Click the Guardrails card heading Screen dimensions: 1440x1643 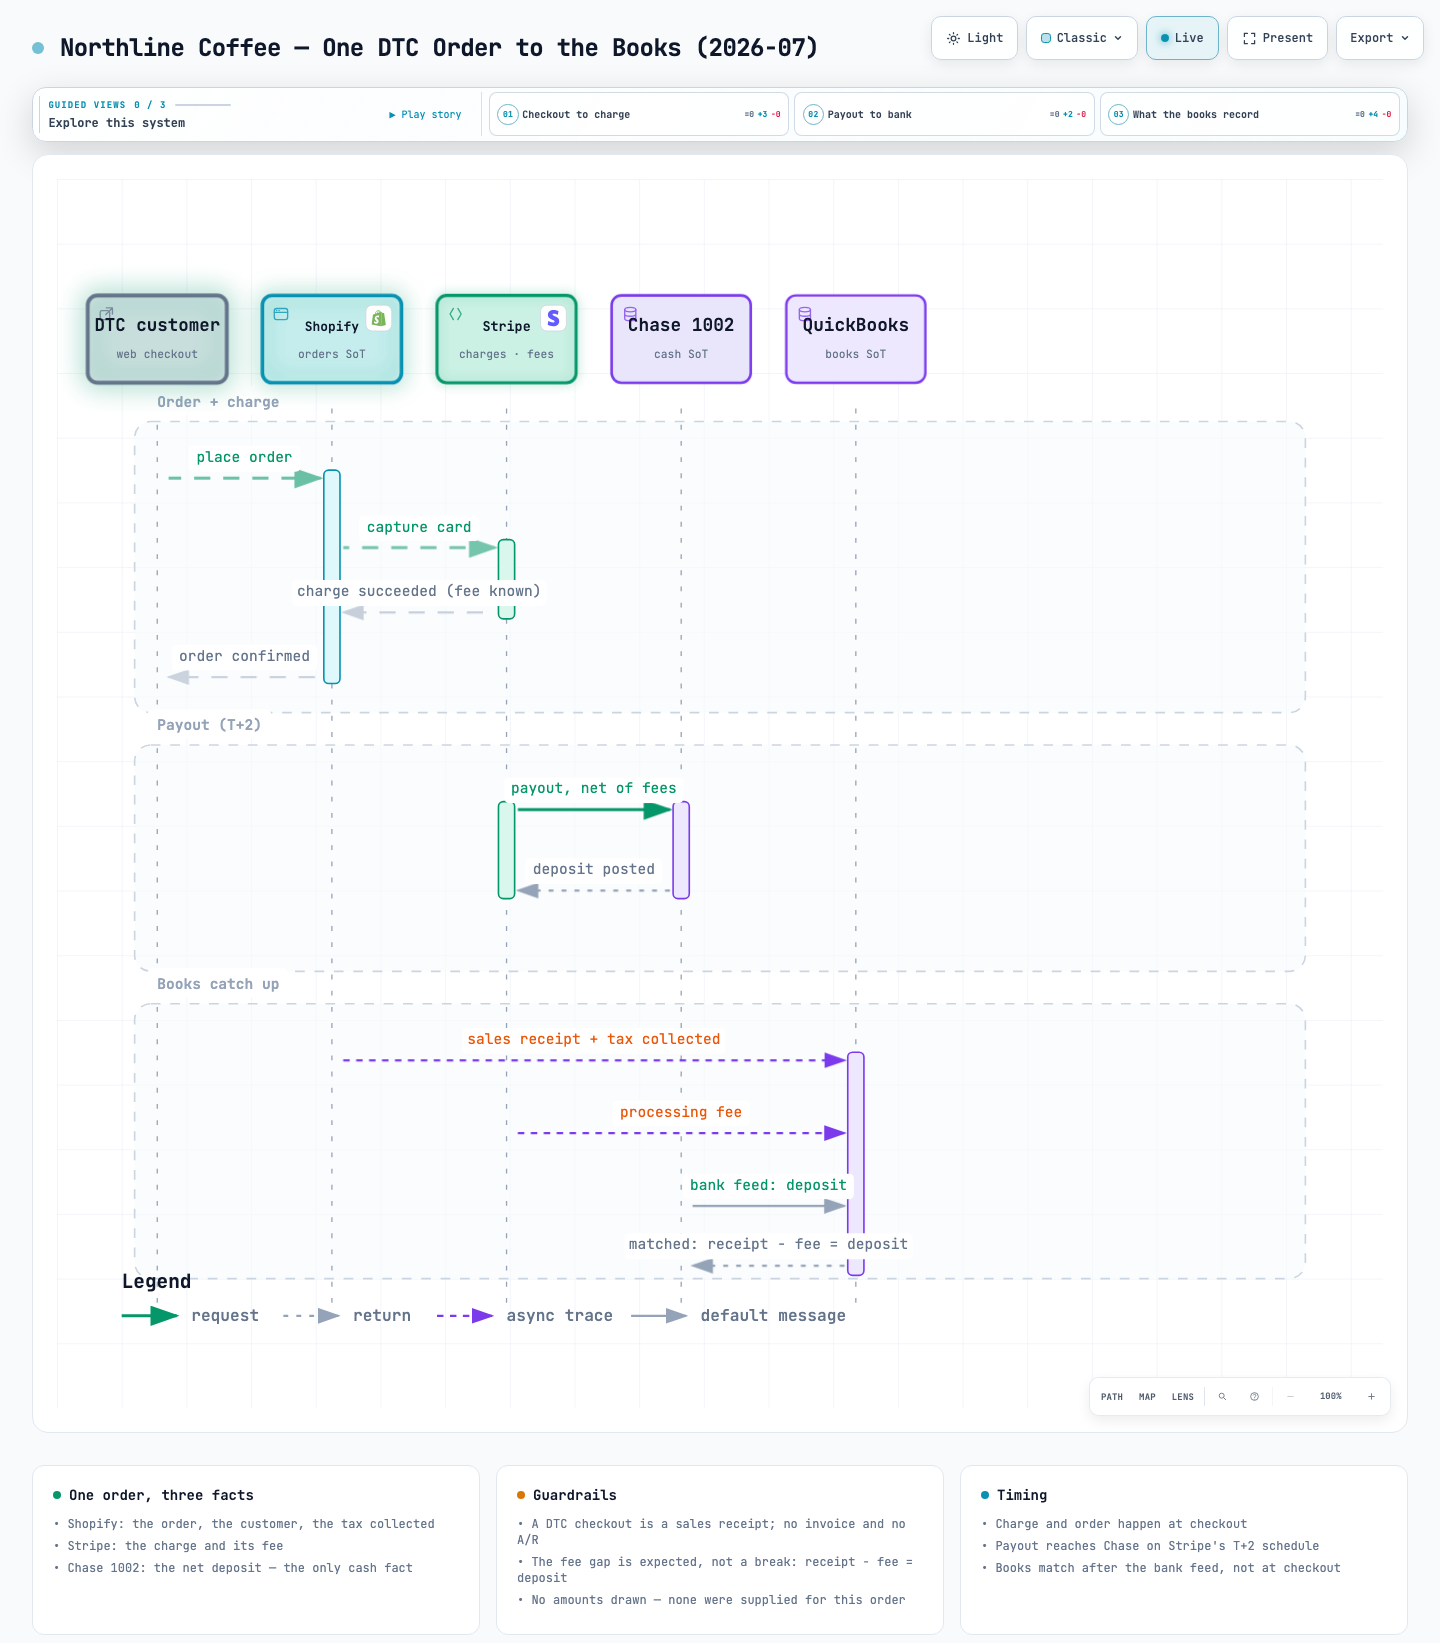[x=575, y=1495]
